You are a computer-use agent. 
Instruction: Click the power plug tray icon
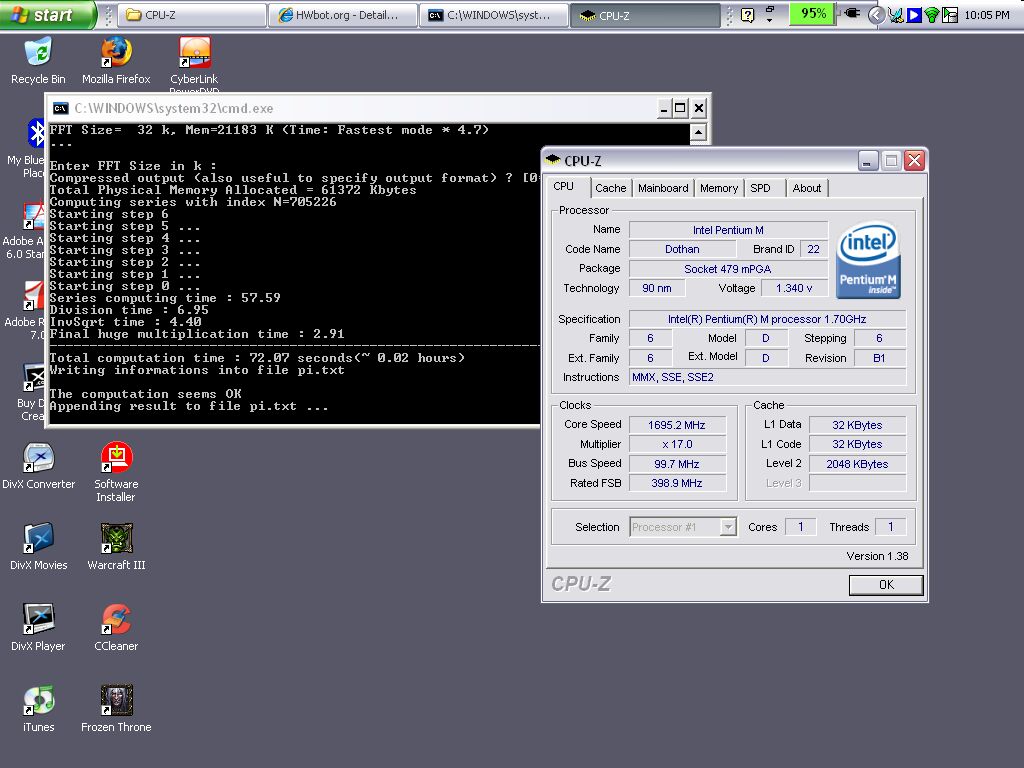852,14
